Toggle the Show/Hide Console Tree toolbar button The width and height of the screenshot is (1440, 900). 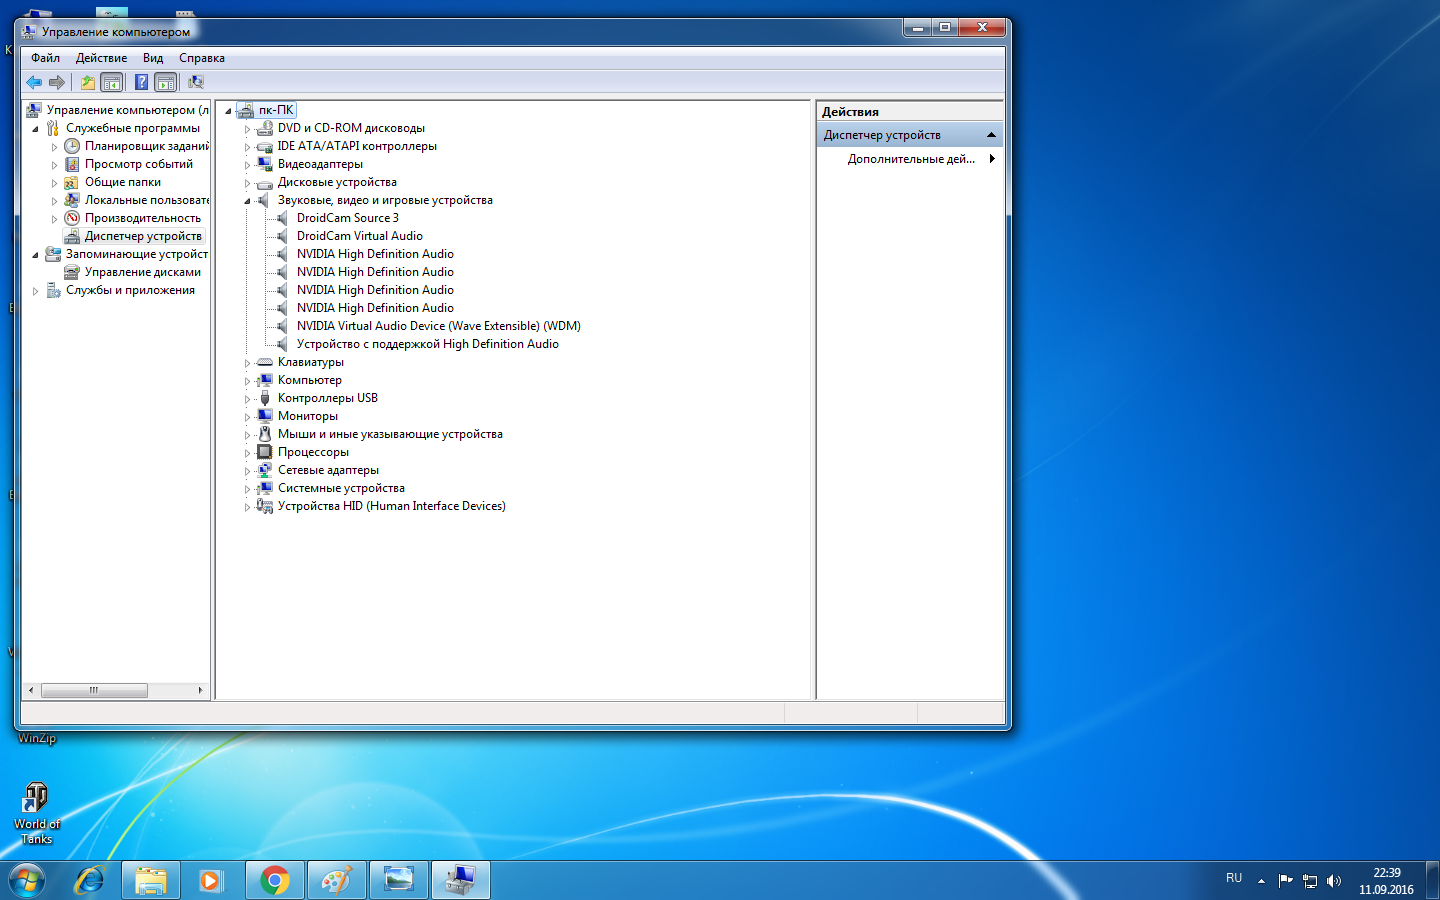[x=112, y=82]
